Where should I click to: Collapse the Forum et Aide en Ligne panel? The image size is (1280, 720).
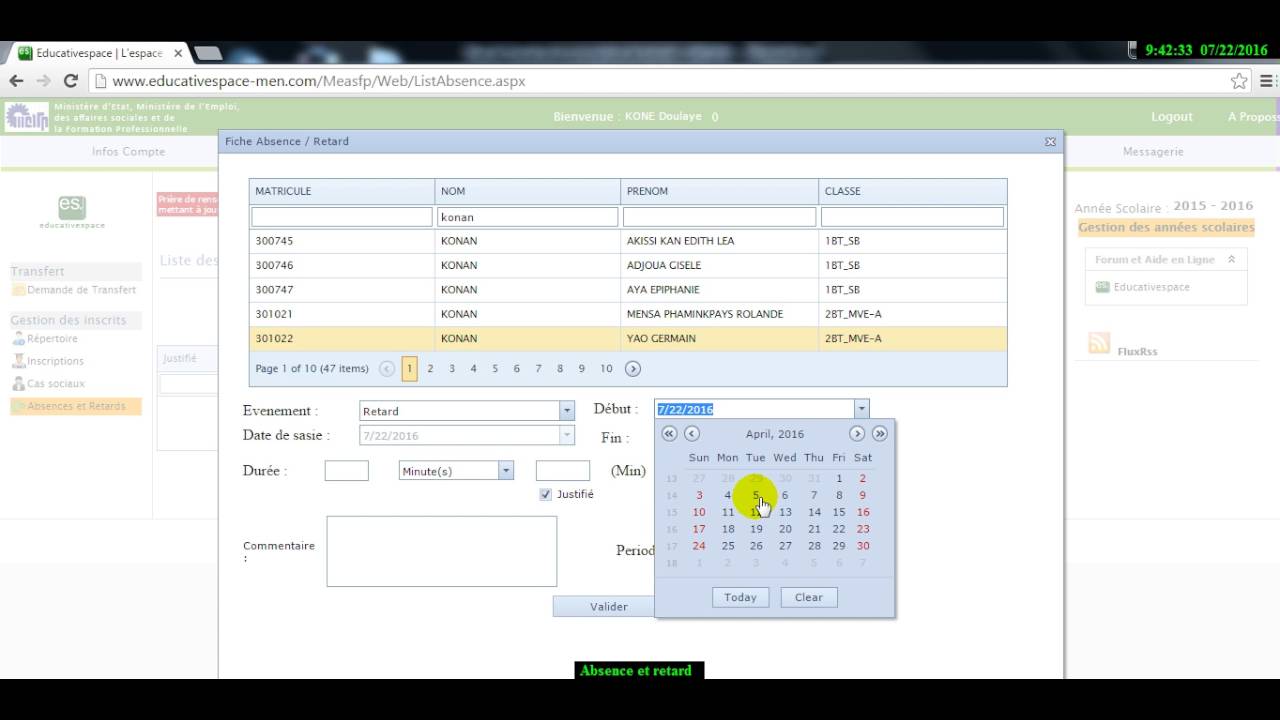[x=1231, y=259]
